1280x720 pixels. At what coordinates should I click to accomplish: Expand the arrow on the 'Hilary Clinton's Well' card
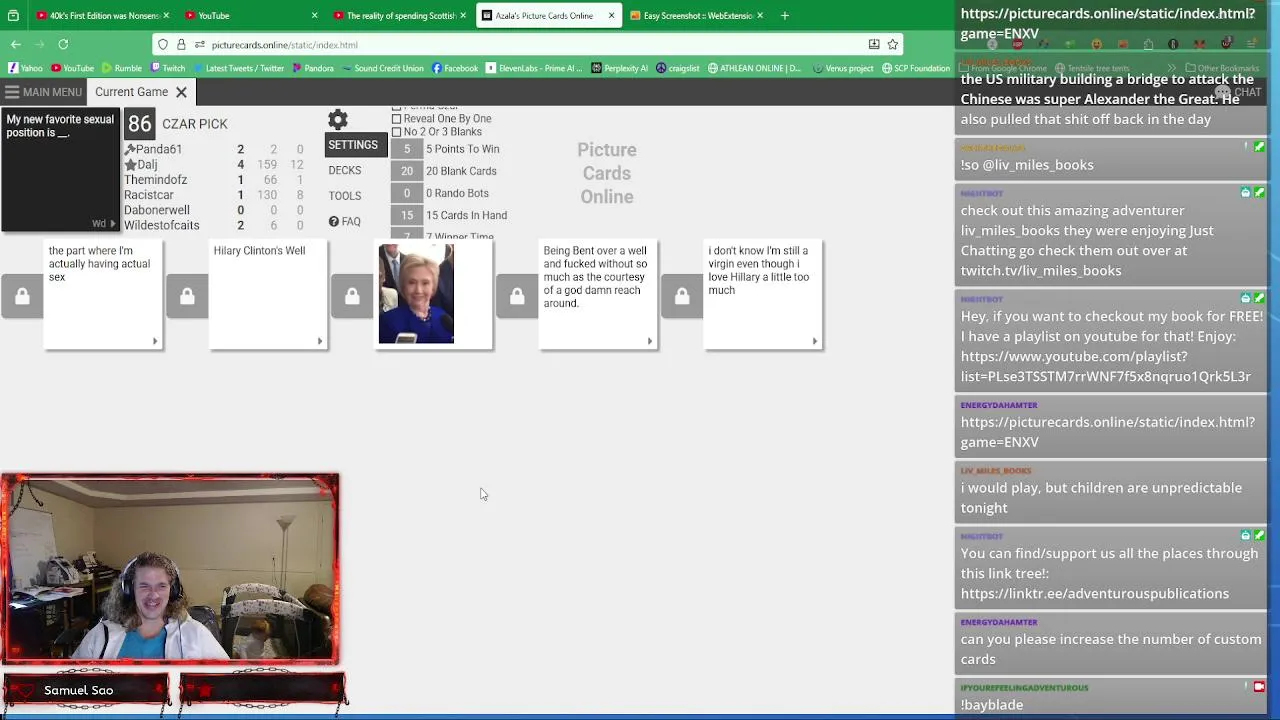click(319, 341)
